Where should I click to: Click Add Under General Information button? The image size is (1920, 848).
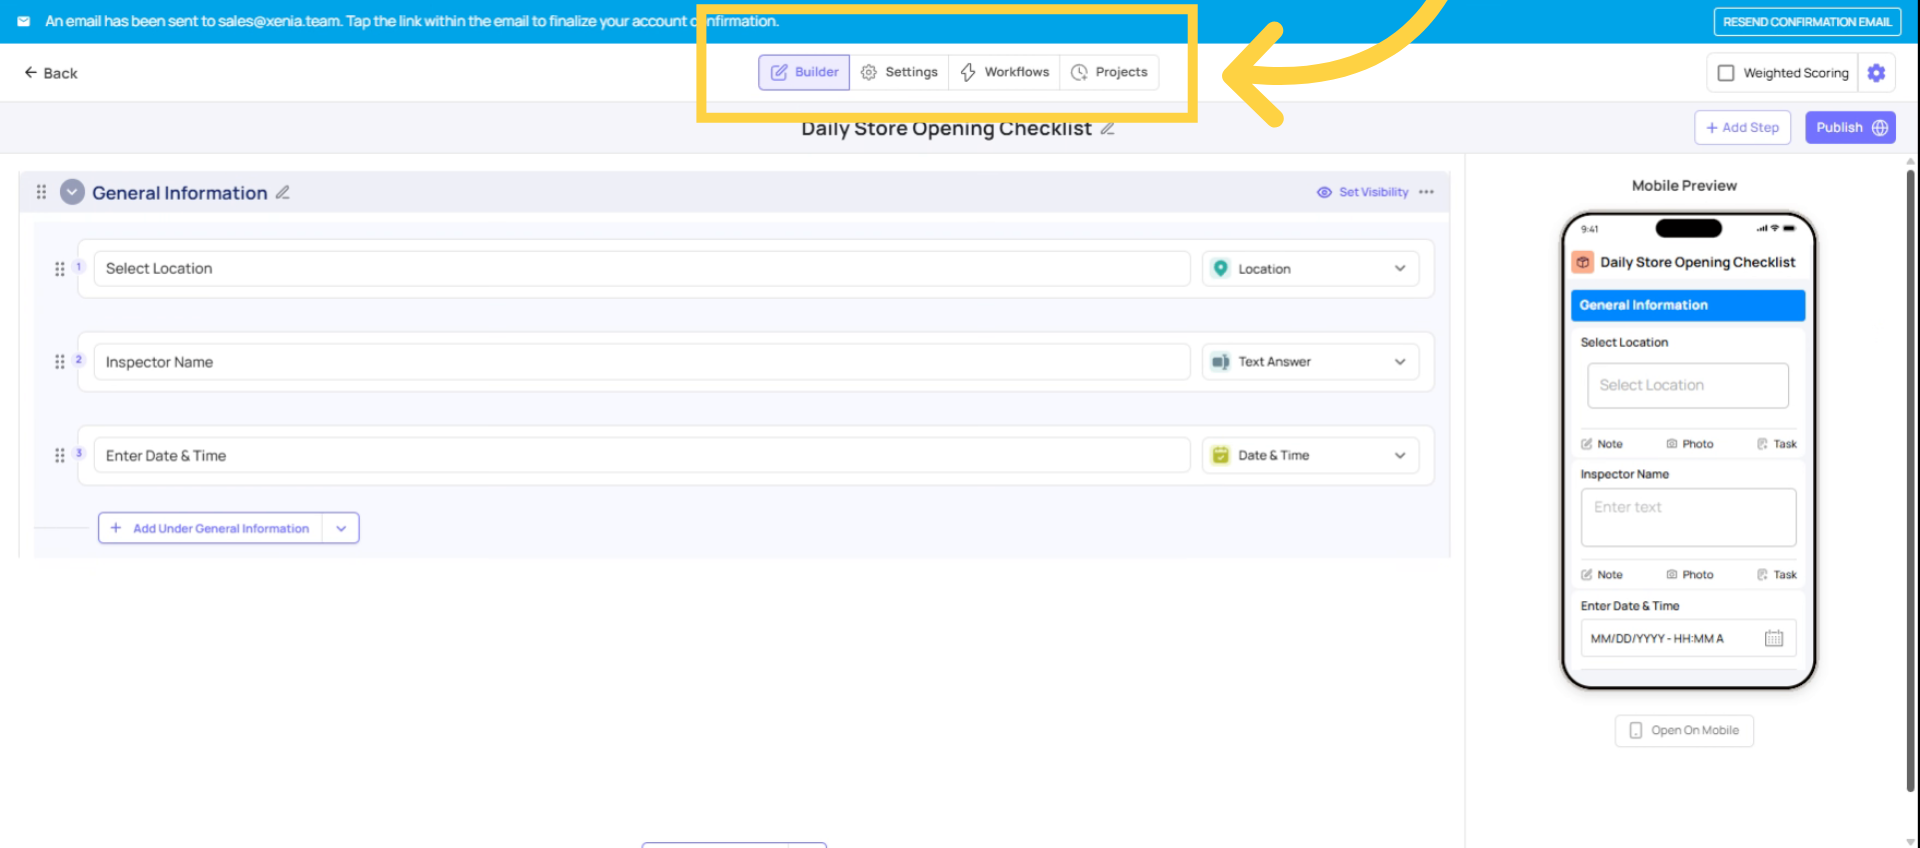point(210,528)
